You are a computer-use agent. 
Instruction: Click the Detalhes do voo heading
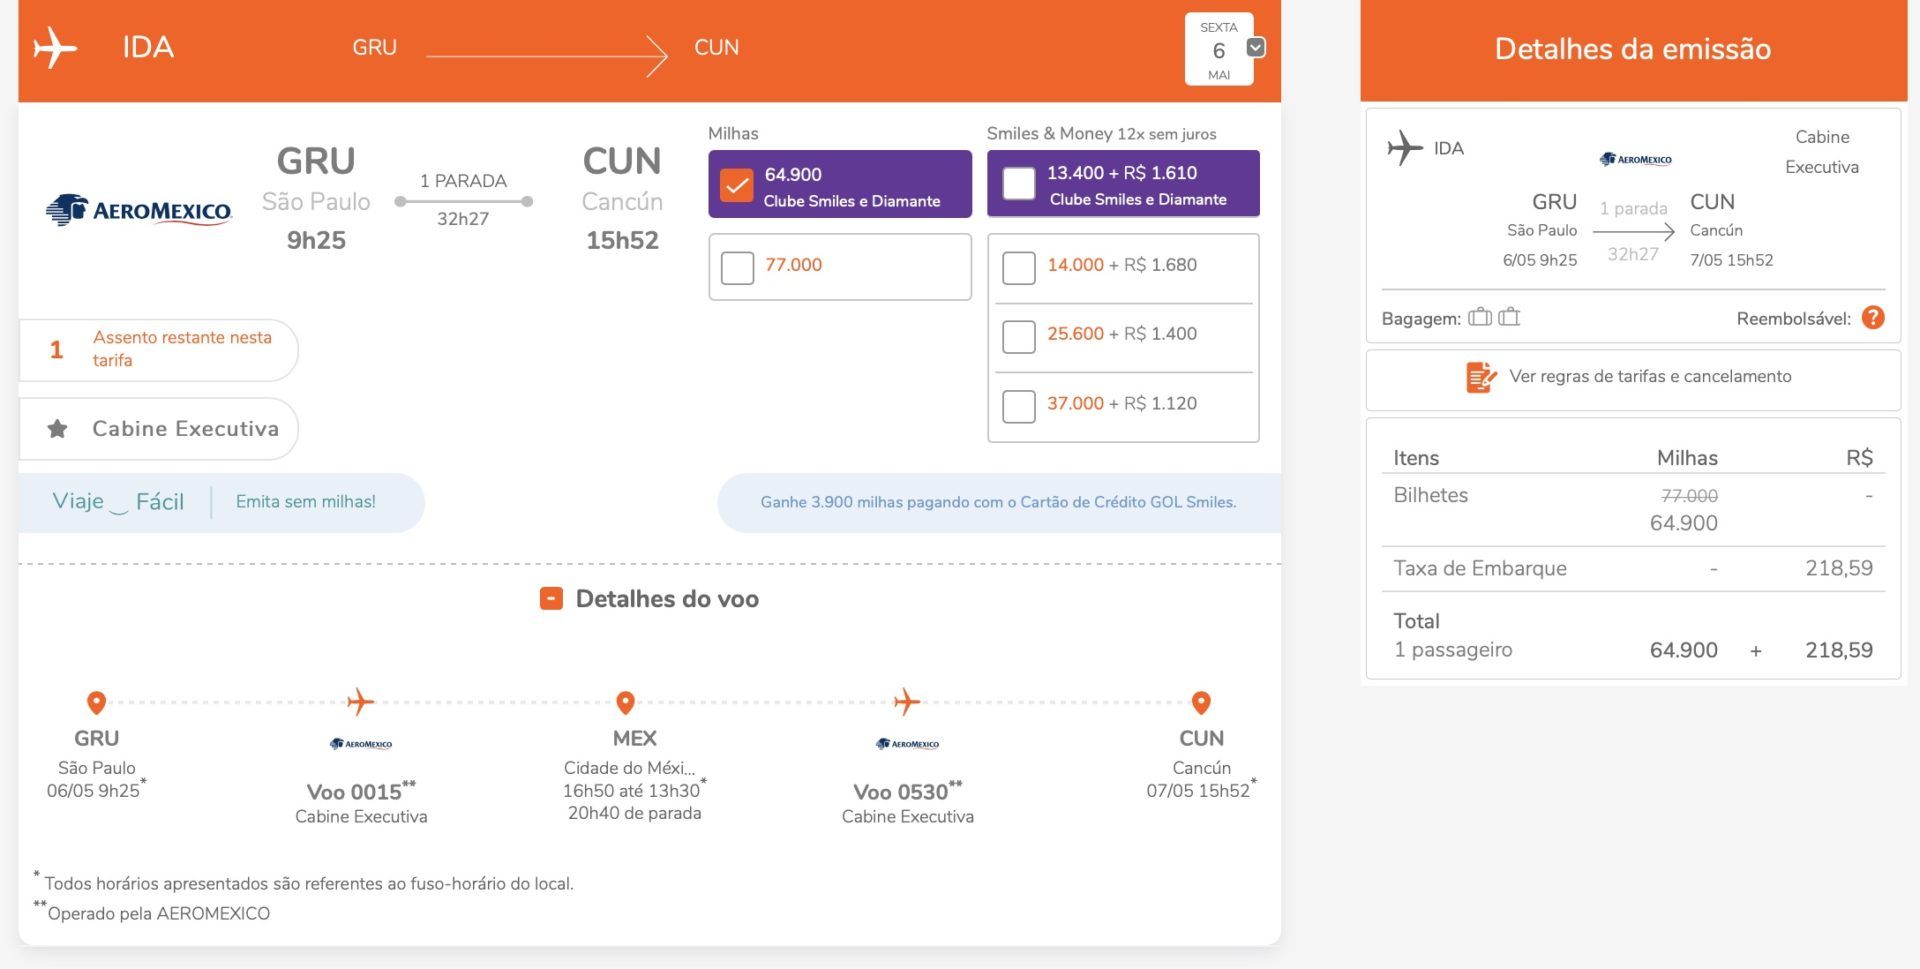point(667,599)
